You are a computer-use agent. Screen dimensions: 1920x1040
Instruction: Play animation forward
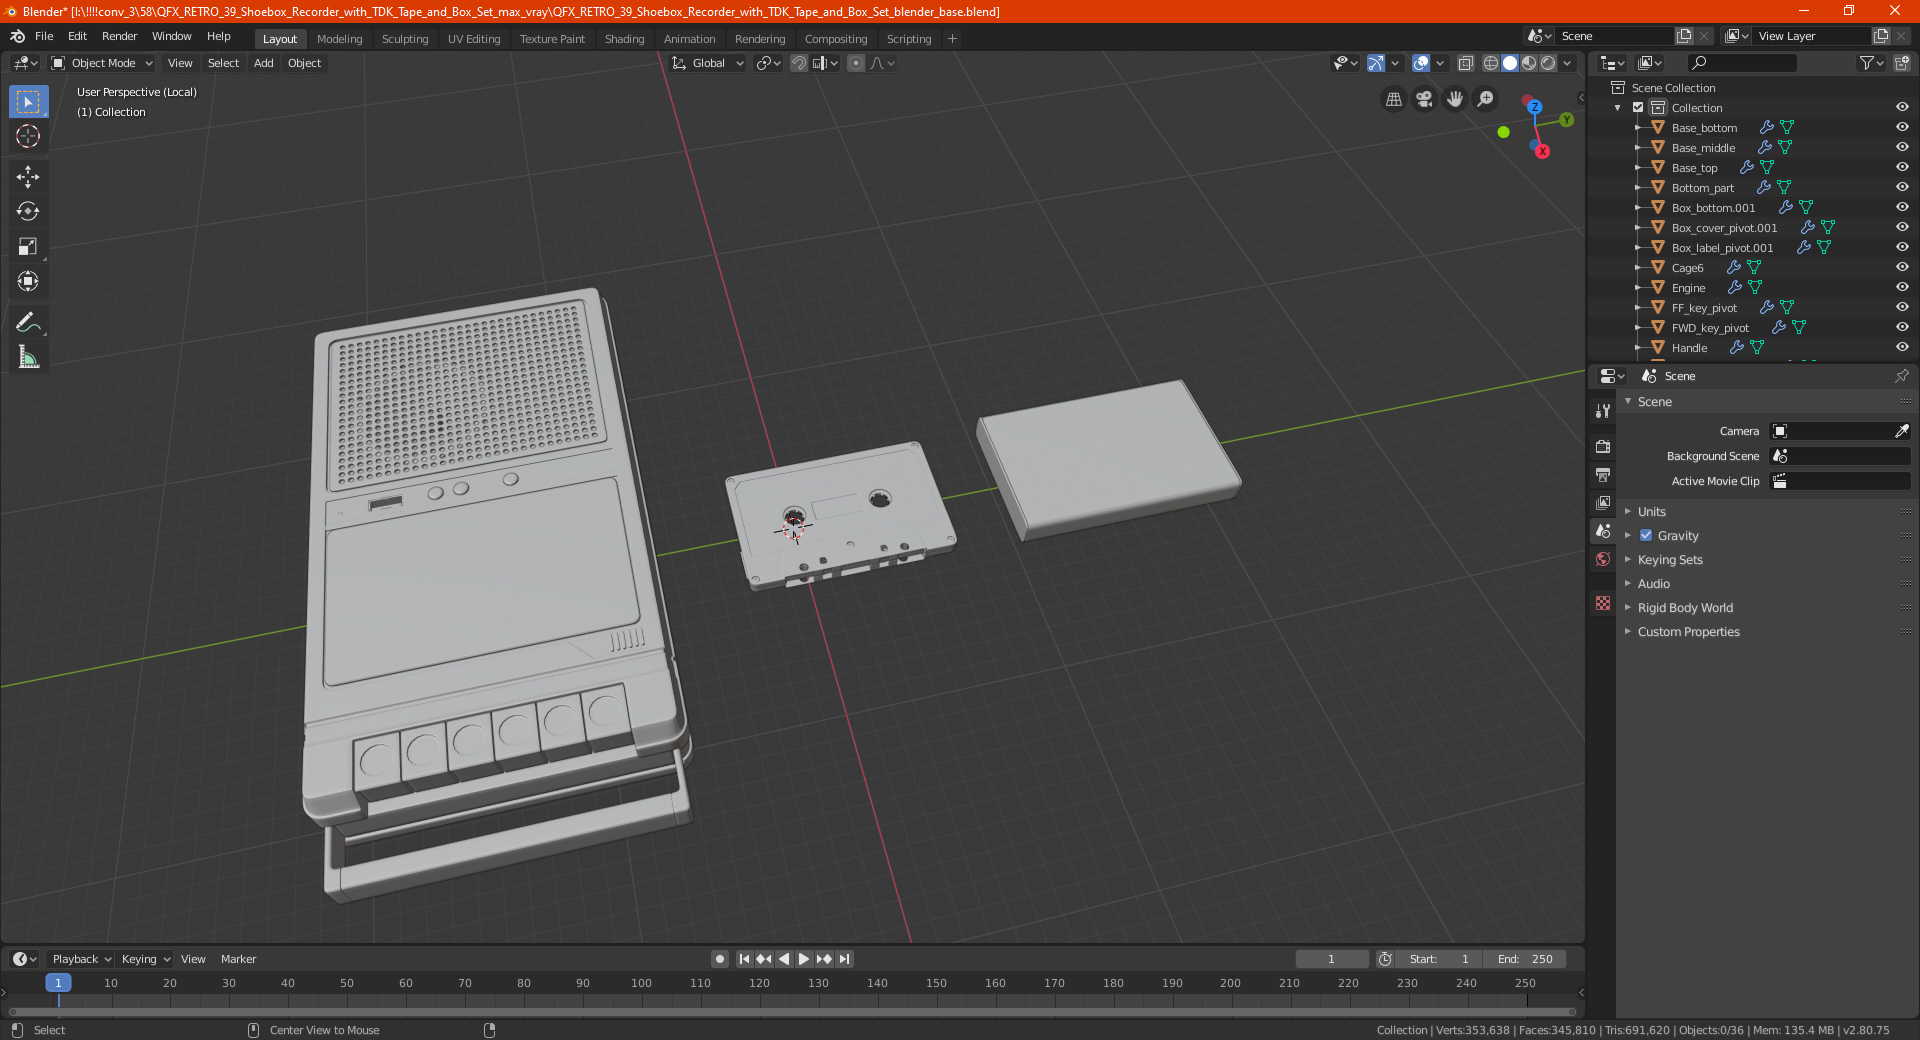click(804, 959)
